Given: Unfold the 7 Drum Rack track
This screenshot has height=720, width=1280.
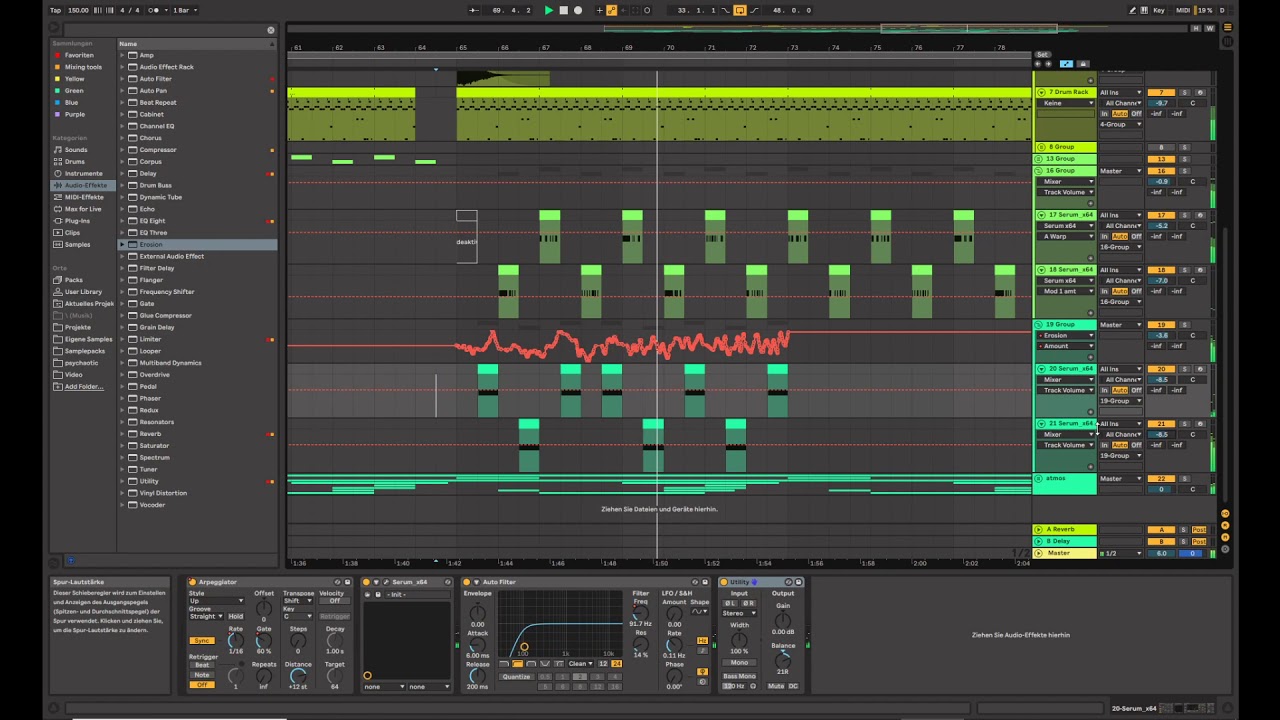Looking at the screenshot, I should pyautogui.click(x=1041, y=92).
